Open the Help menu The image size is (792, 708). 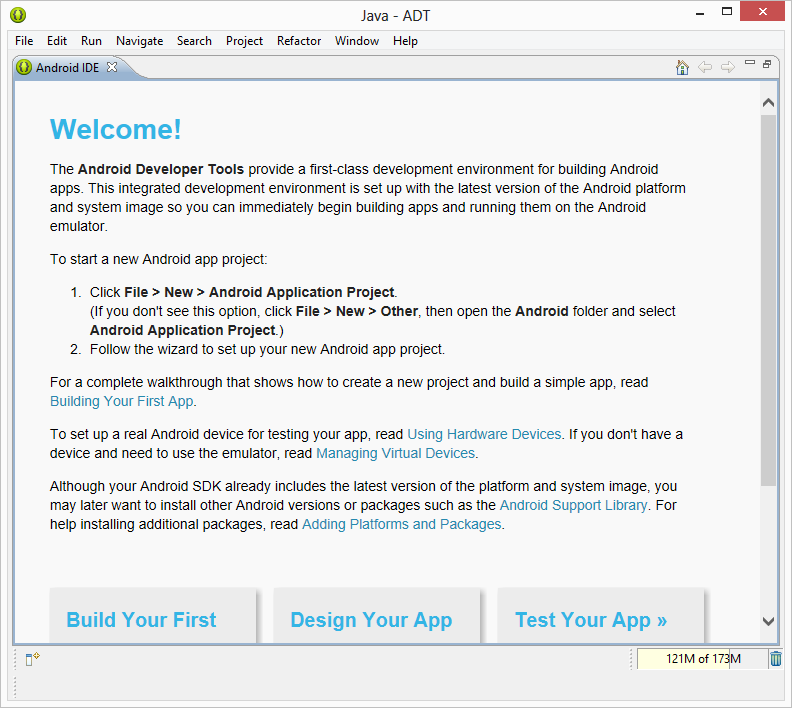click(x=405, y=41)
